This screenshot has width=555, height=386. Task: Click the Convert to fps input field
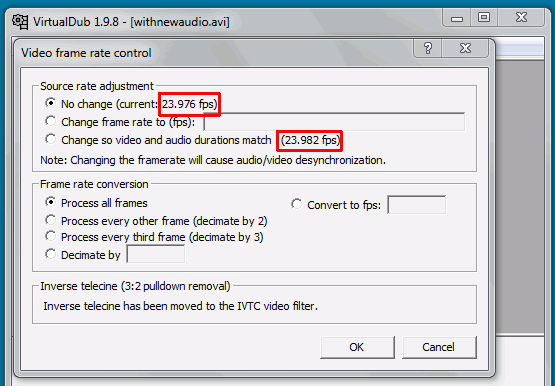417,204
